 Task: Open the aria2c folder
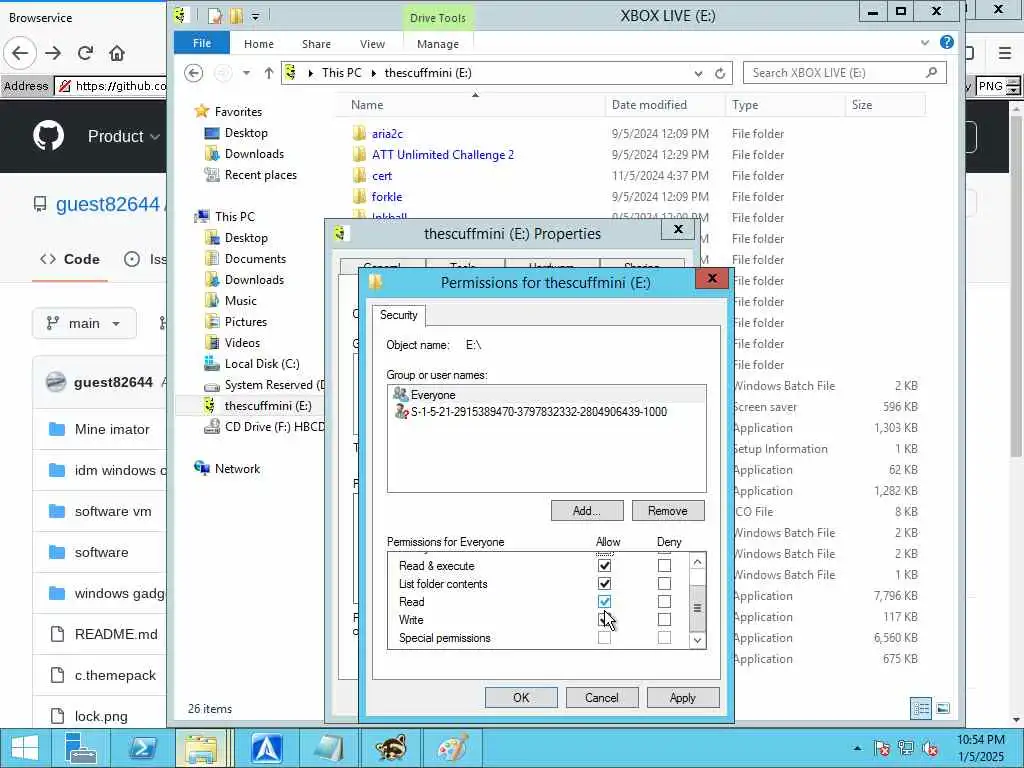coord(387,133)
